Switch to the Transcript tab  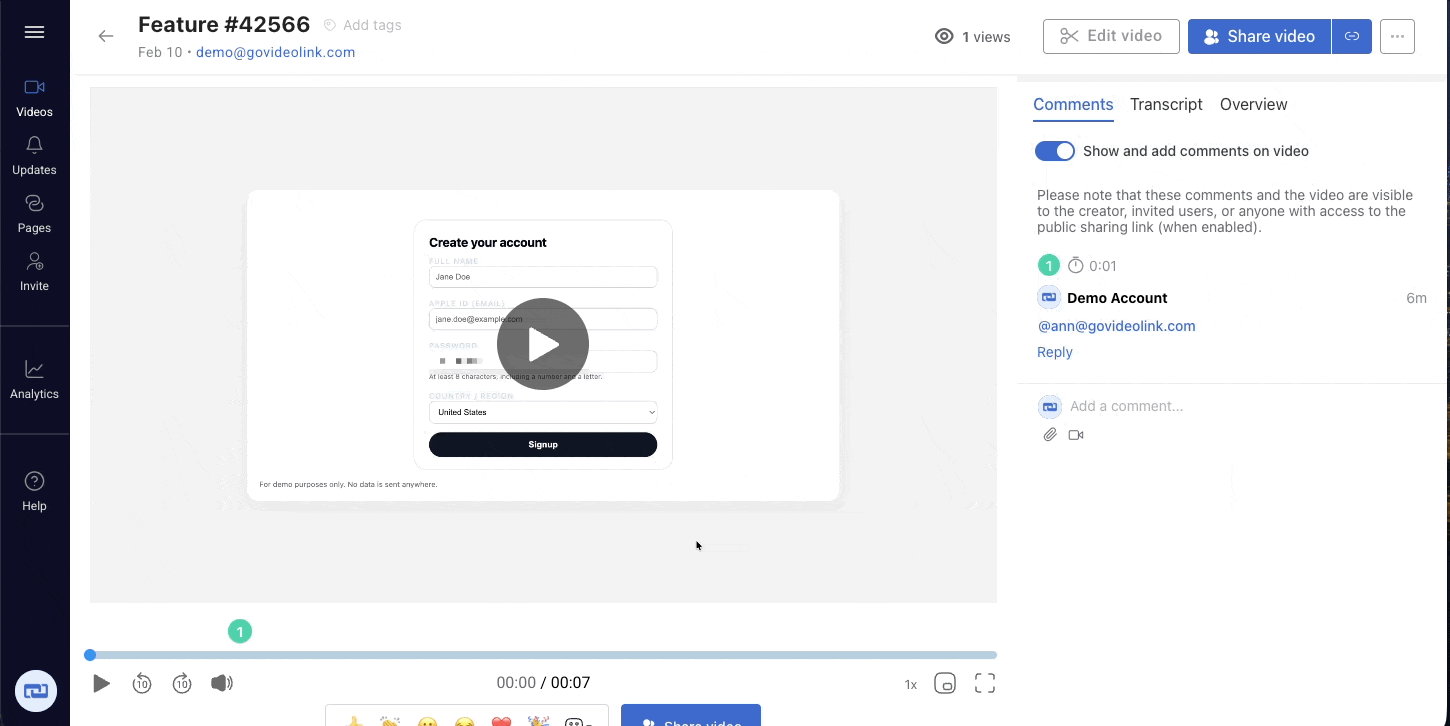(1166, 104)
